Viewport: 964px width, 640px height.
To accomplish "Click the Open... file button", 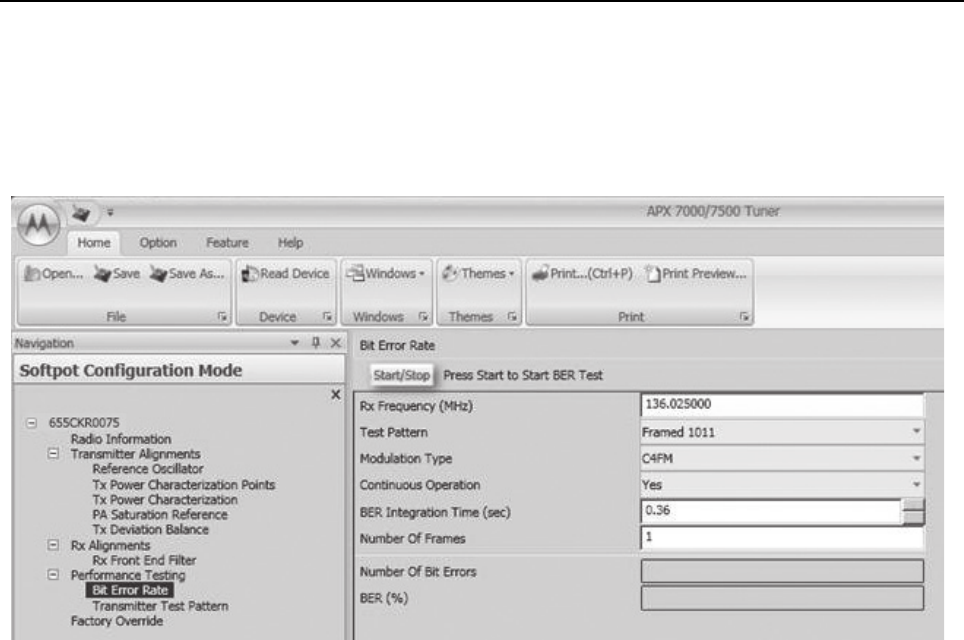I will 53,274.
